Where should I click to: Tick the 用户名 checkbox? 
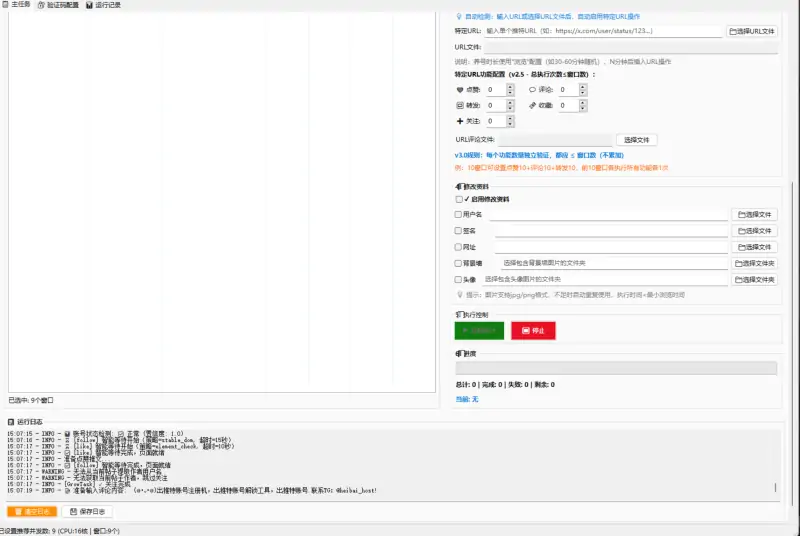[x=459, y=214]
